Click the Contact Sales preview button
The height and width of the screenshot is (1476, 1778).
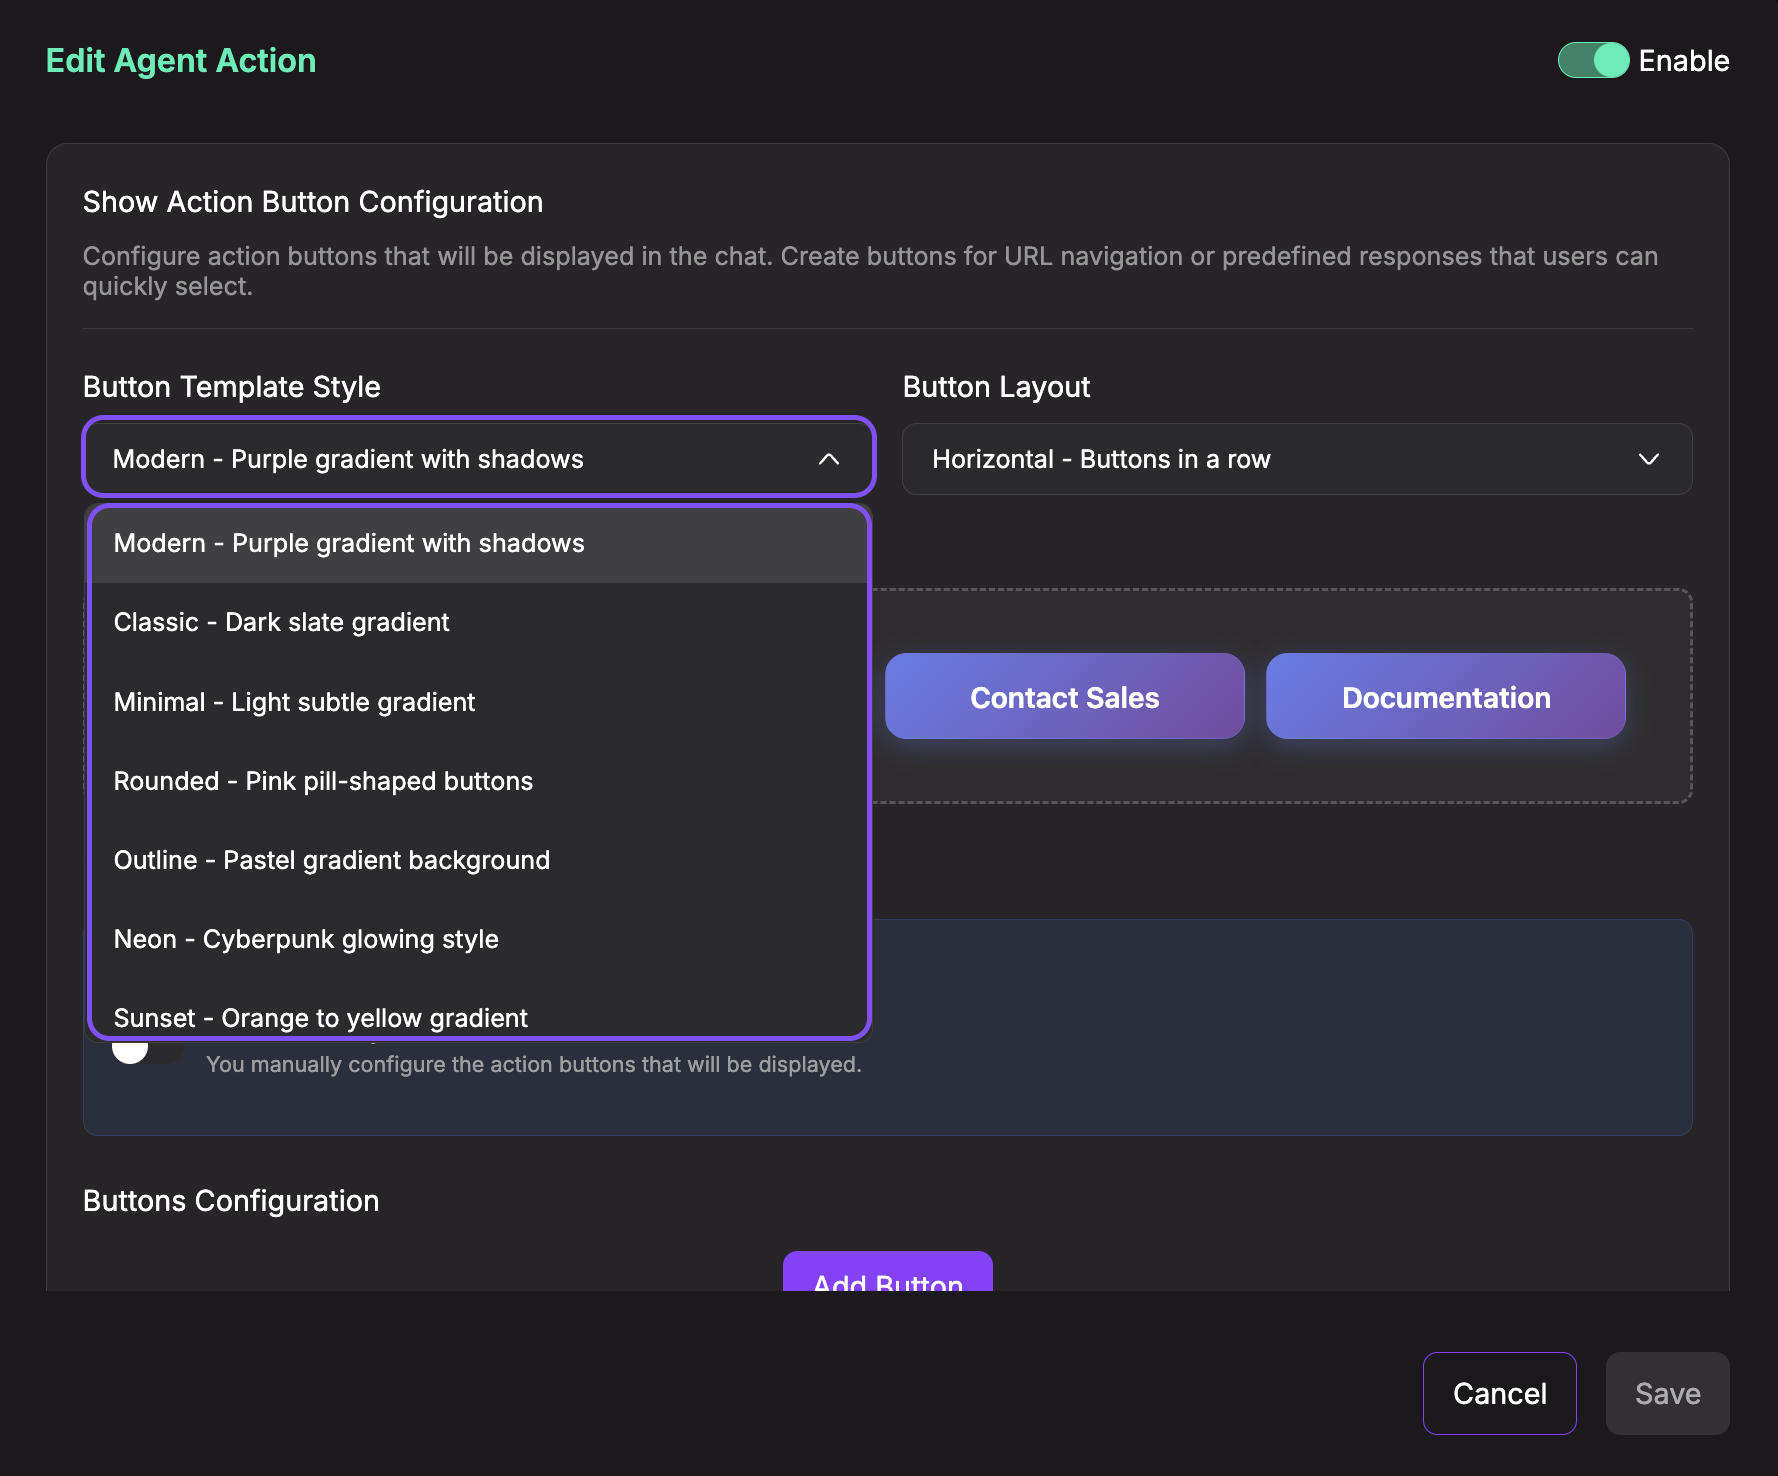1064,697
